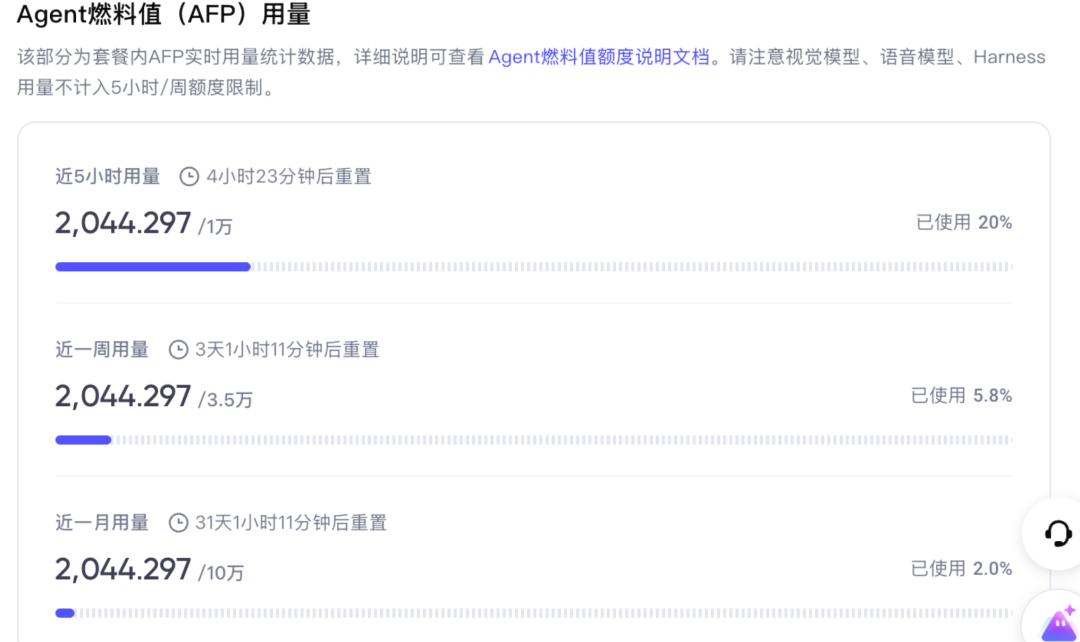
Task: Click the 2,044.297 /3.5万 usage value
Action: click(x=154, y=397)
